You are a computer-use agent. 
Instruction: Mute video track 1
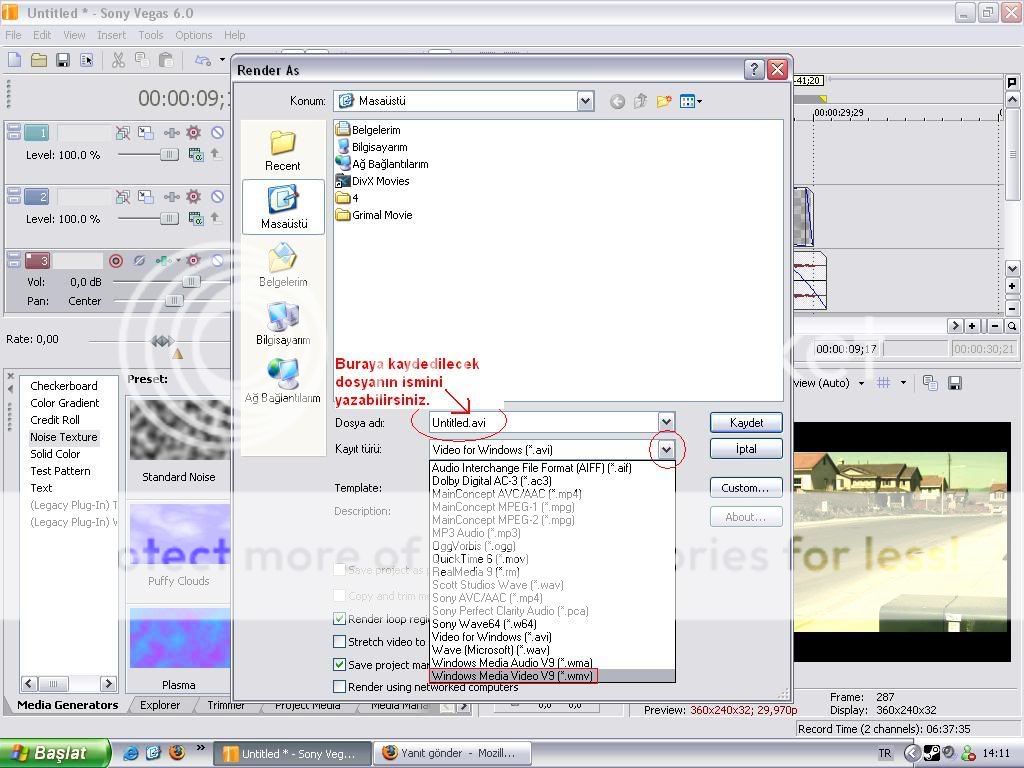pos(217,133)
